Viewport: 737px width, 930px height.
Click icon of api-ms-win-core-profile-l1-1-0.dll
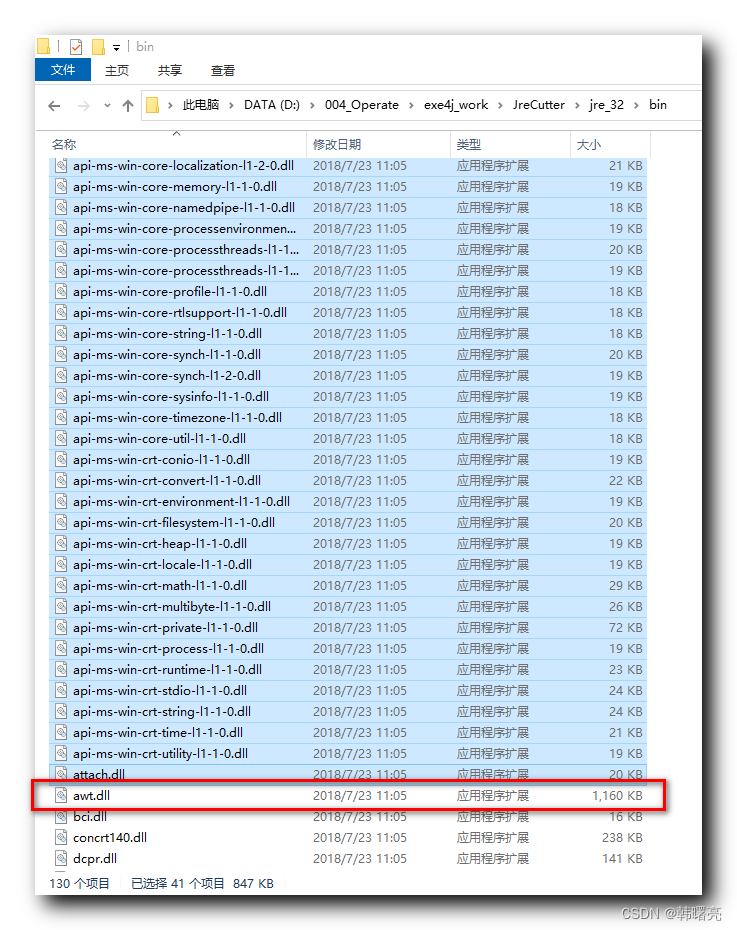61,292
